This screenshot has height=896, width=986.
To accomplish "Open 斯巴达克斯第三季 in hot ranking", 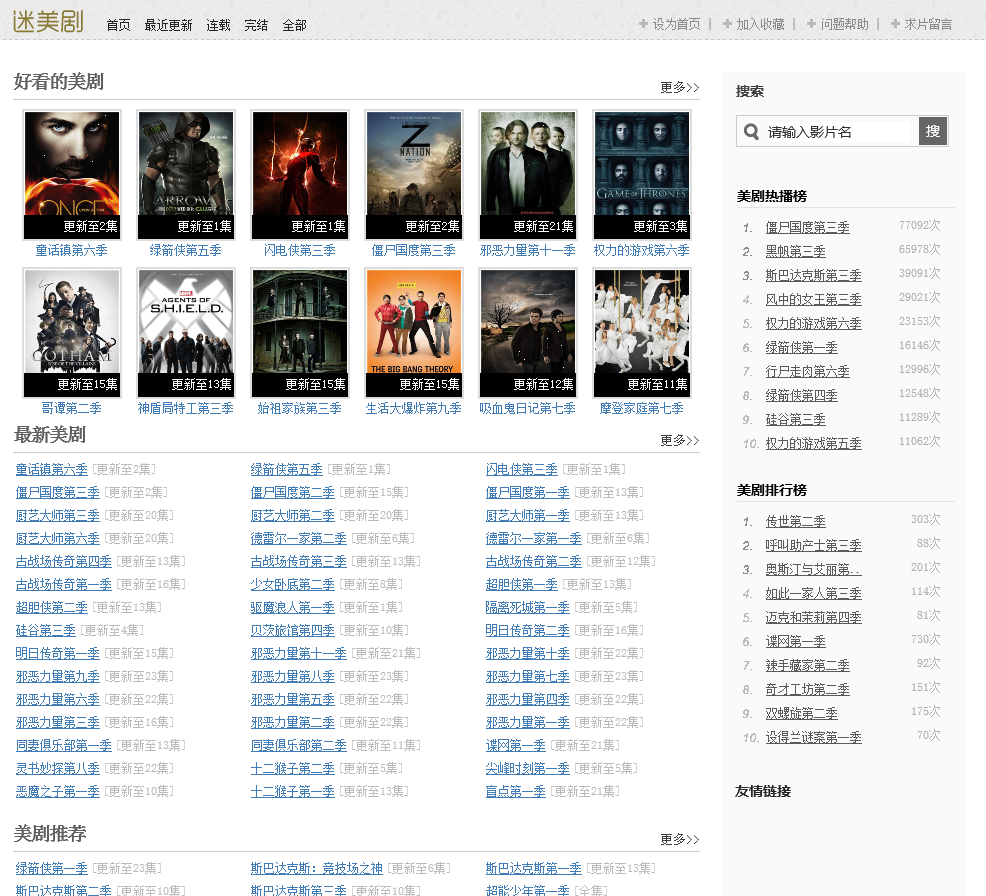I will click(814, 275).
